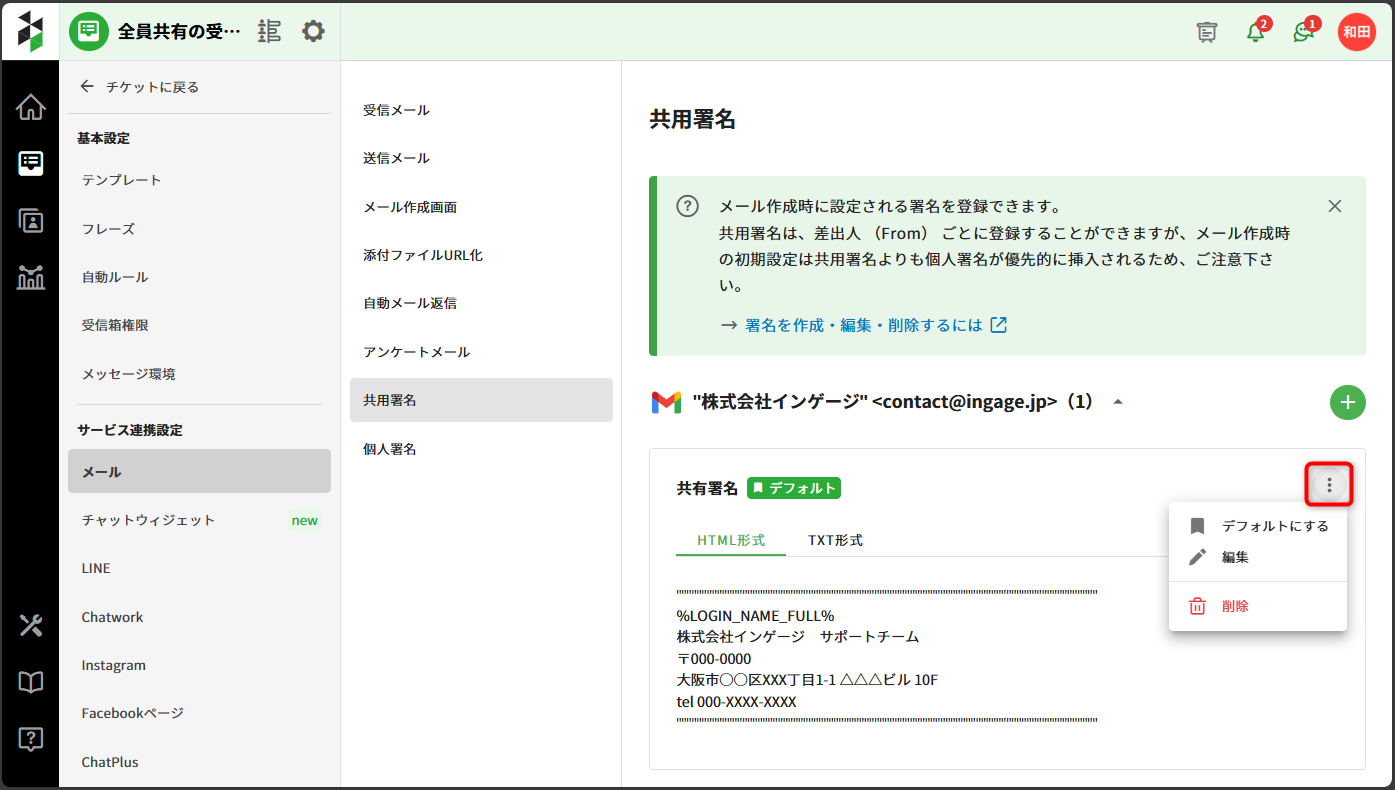Screen dimensions: 1395x790
Task: Dismiss the green info banner
Action: tap(1334, 206)
